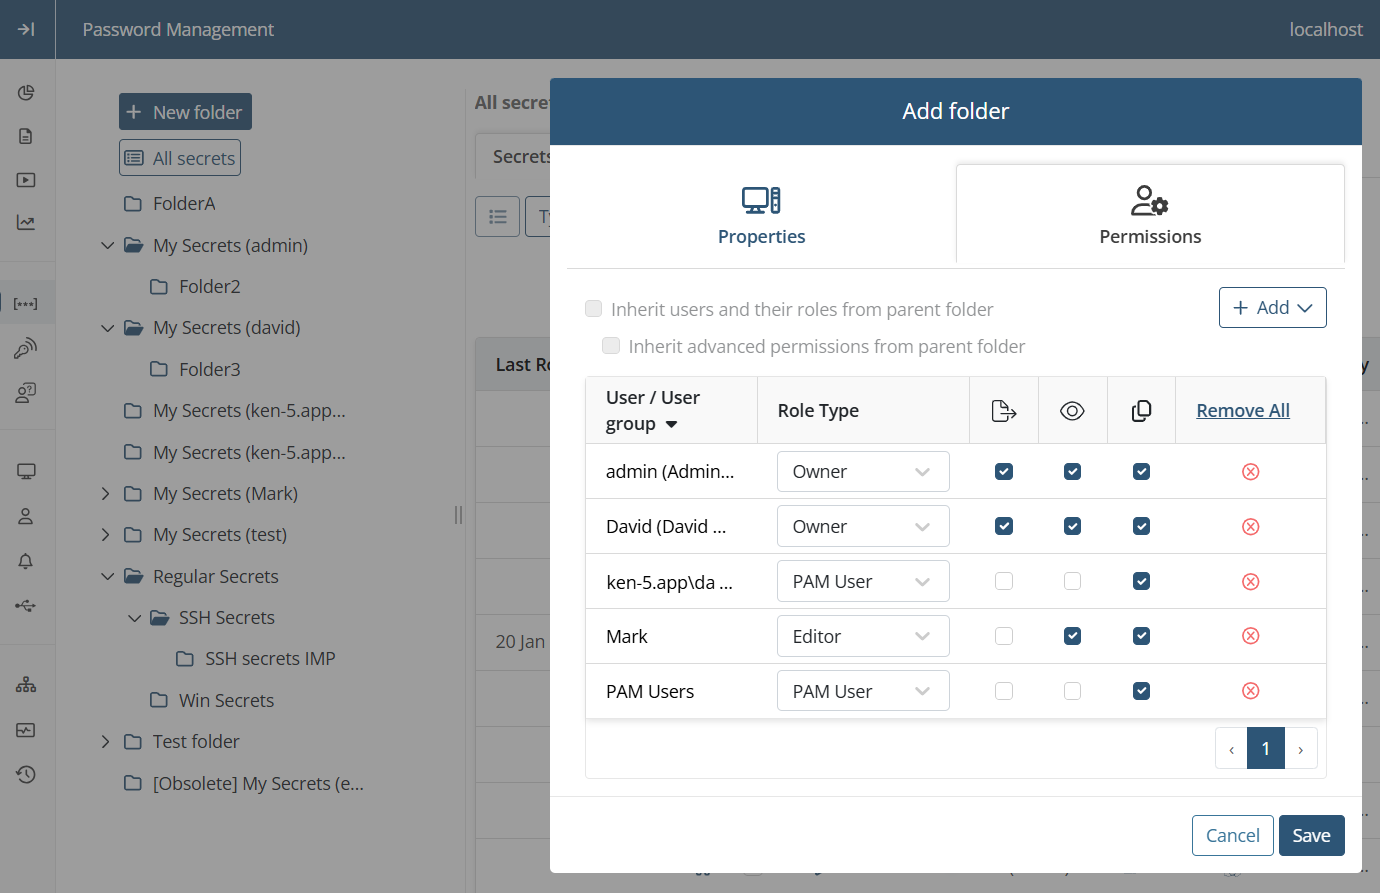
Task: Select the [Obsolete] My Secrets folder
Action: [258, 784]
